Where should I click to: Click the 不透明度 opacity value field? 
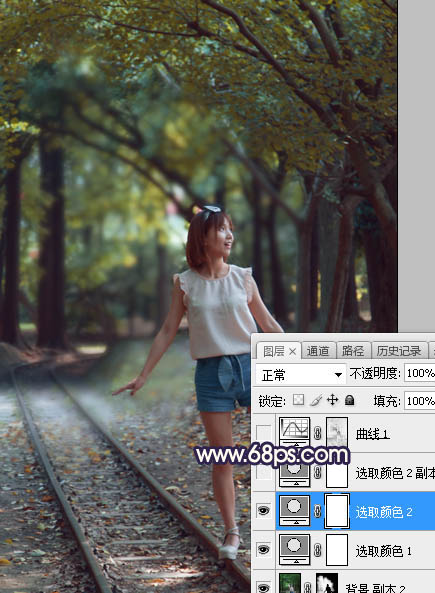pyautogui.click(x=419, y=374)
